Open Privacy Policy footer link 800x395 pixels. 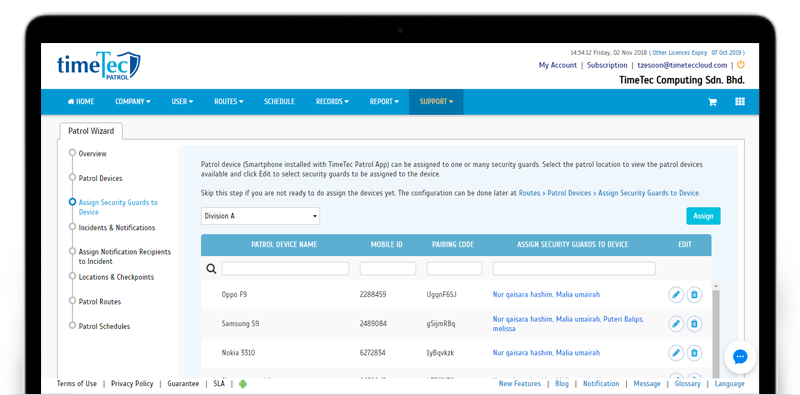click(132, 384)
